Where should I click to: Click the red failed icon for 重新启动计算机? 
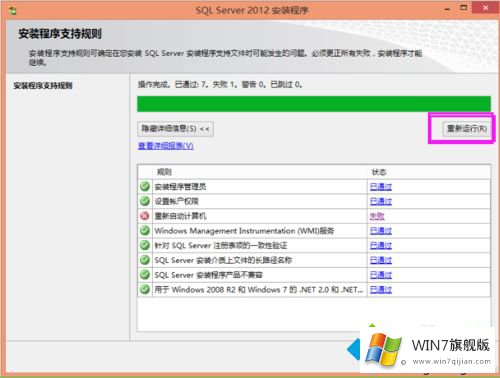(x=145, y=216)
